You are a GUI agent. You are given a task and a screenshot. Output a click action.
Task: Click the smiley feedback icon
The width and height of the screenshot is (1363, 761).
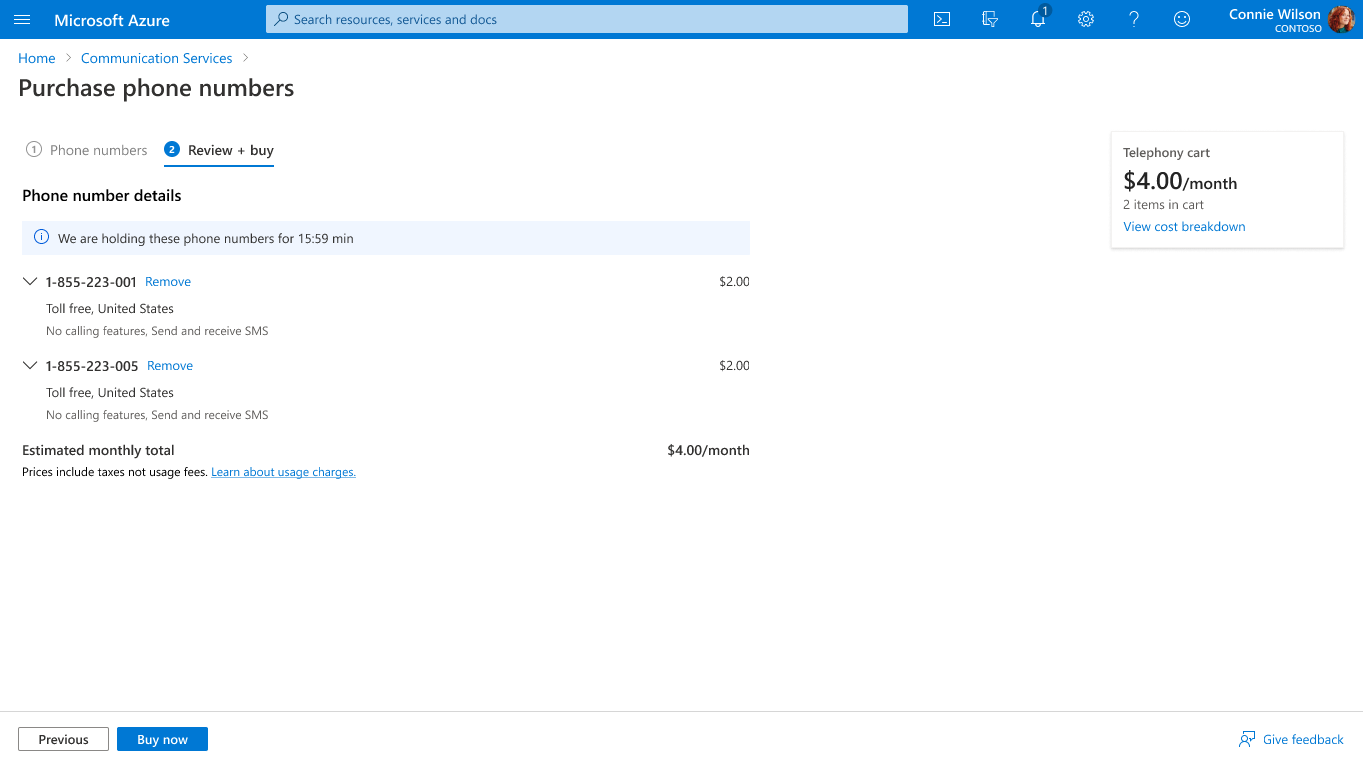pos(1182,19)
